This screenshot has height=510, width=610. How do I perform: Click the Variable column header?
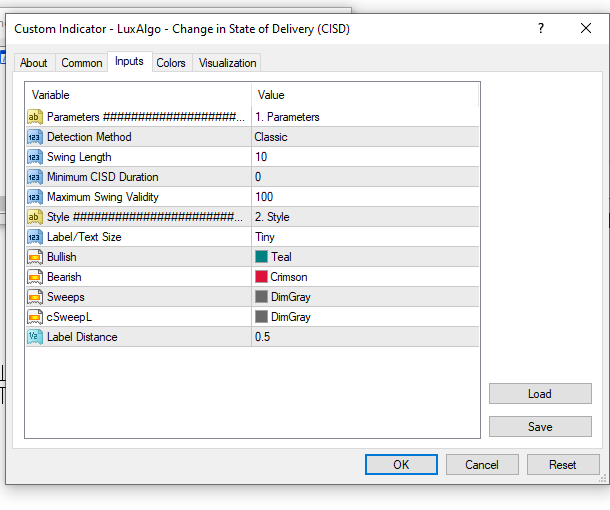138,95
